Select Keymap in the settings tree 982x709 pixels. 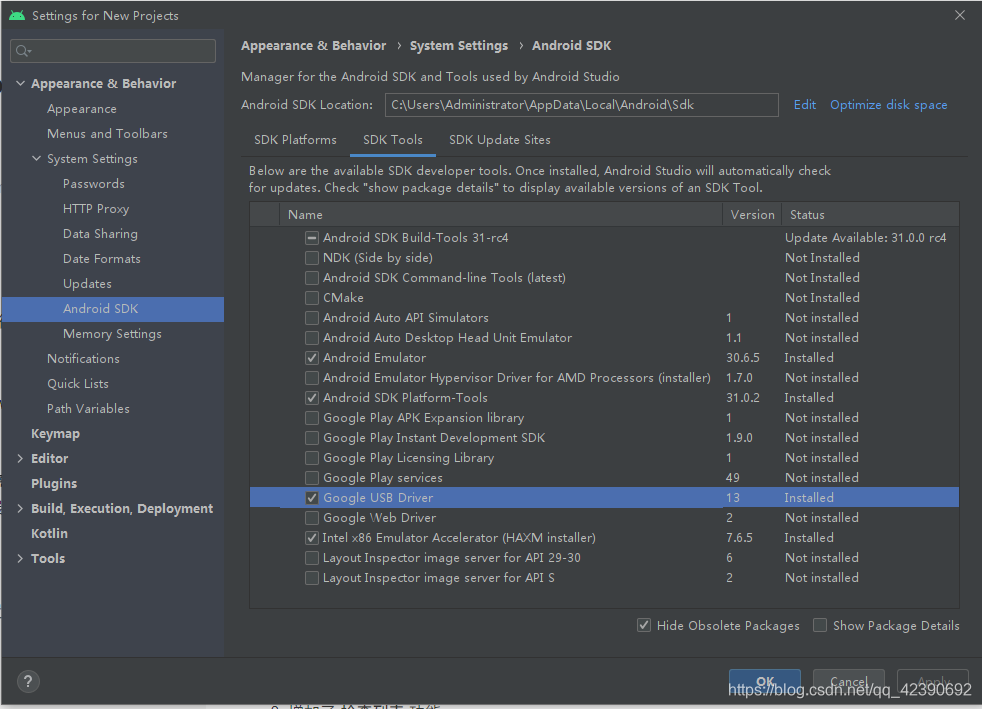pyautogui.click(x=55, y=433)
